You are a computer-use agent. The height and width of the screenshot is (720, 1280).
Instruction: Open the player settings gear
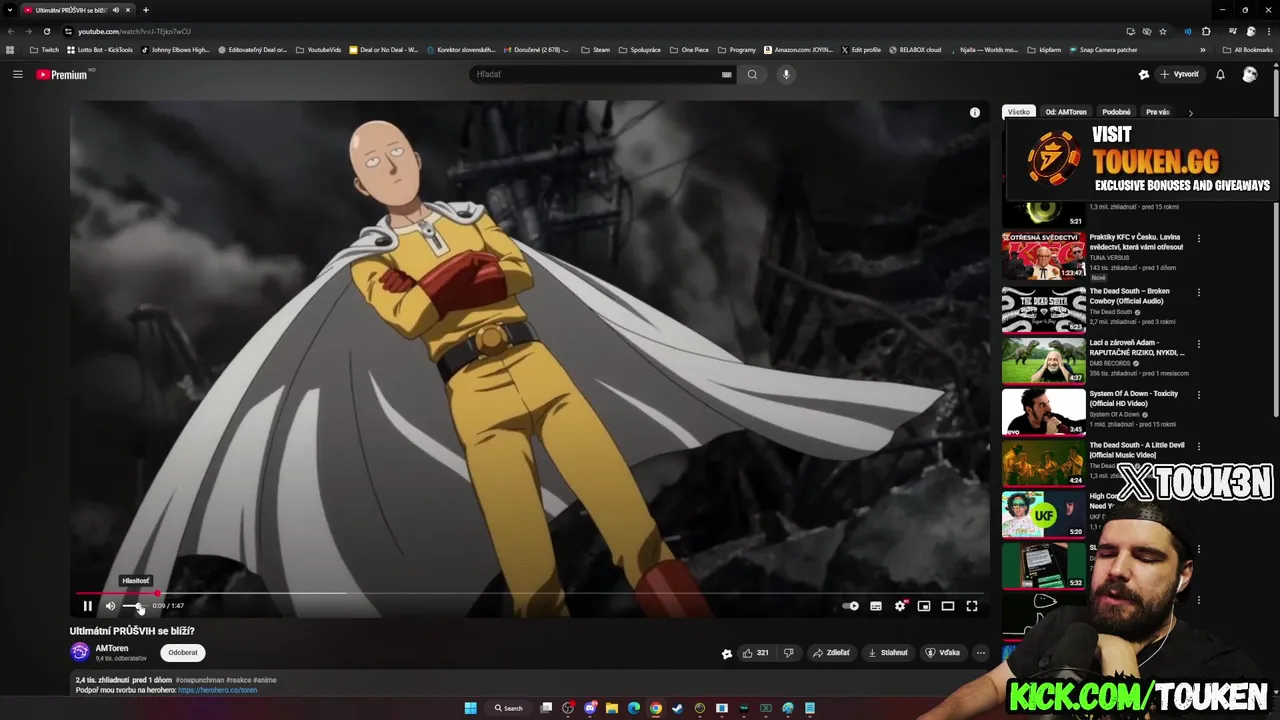[x=900, y=606]
